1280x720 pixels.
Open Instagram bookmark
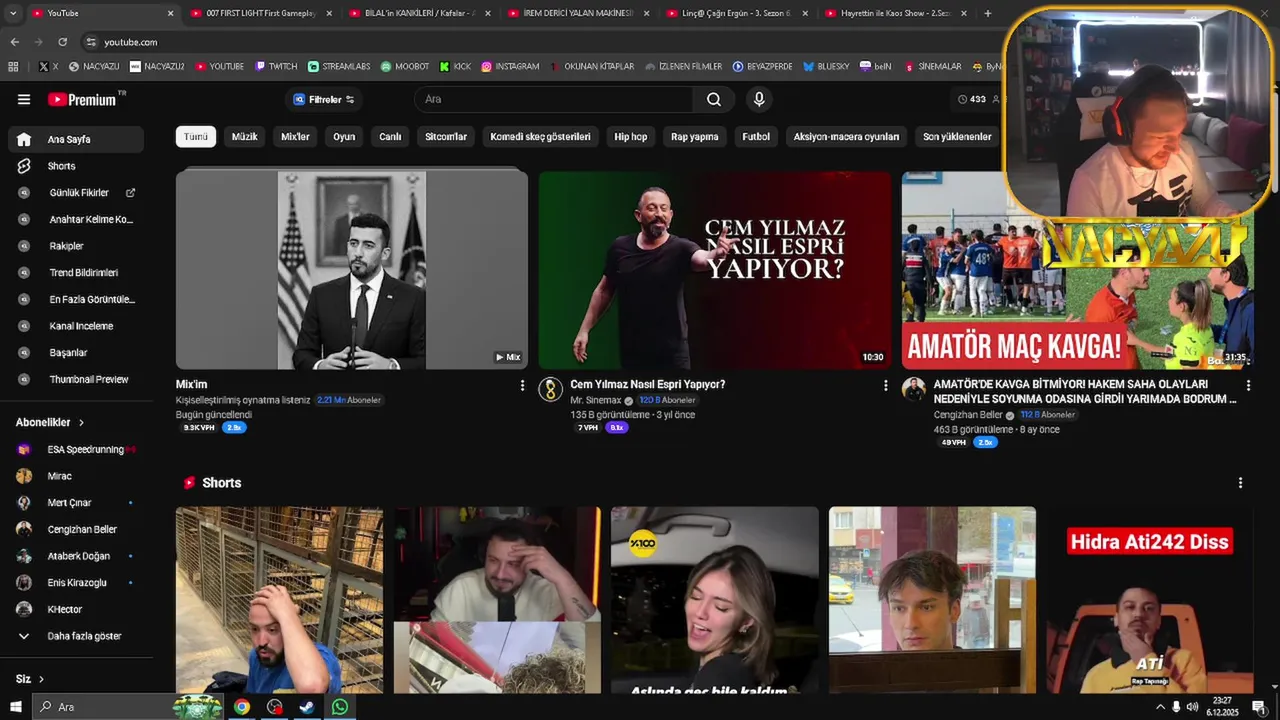[510, 67]
